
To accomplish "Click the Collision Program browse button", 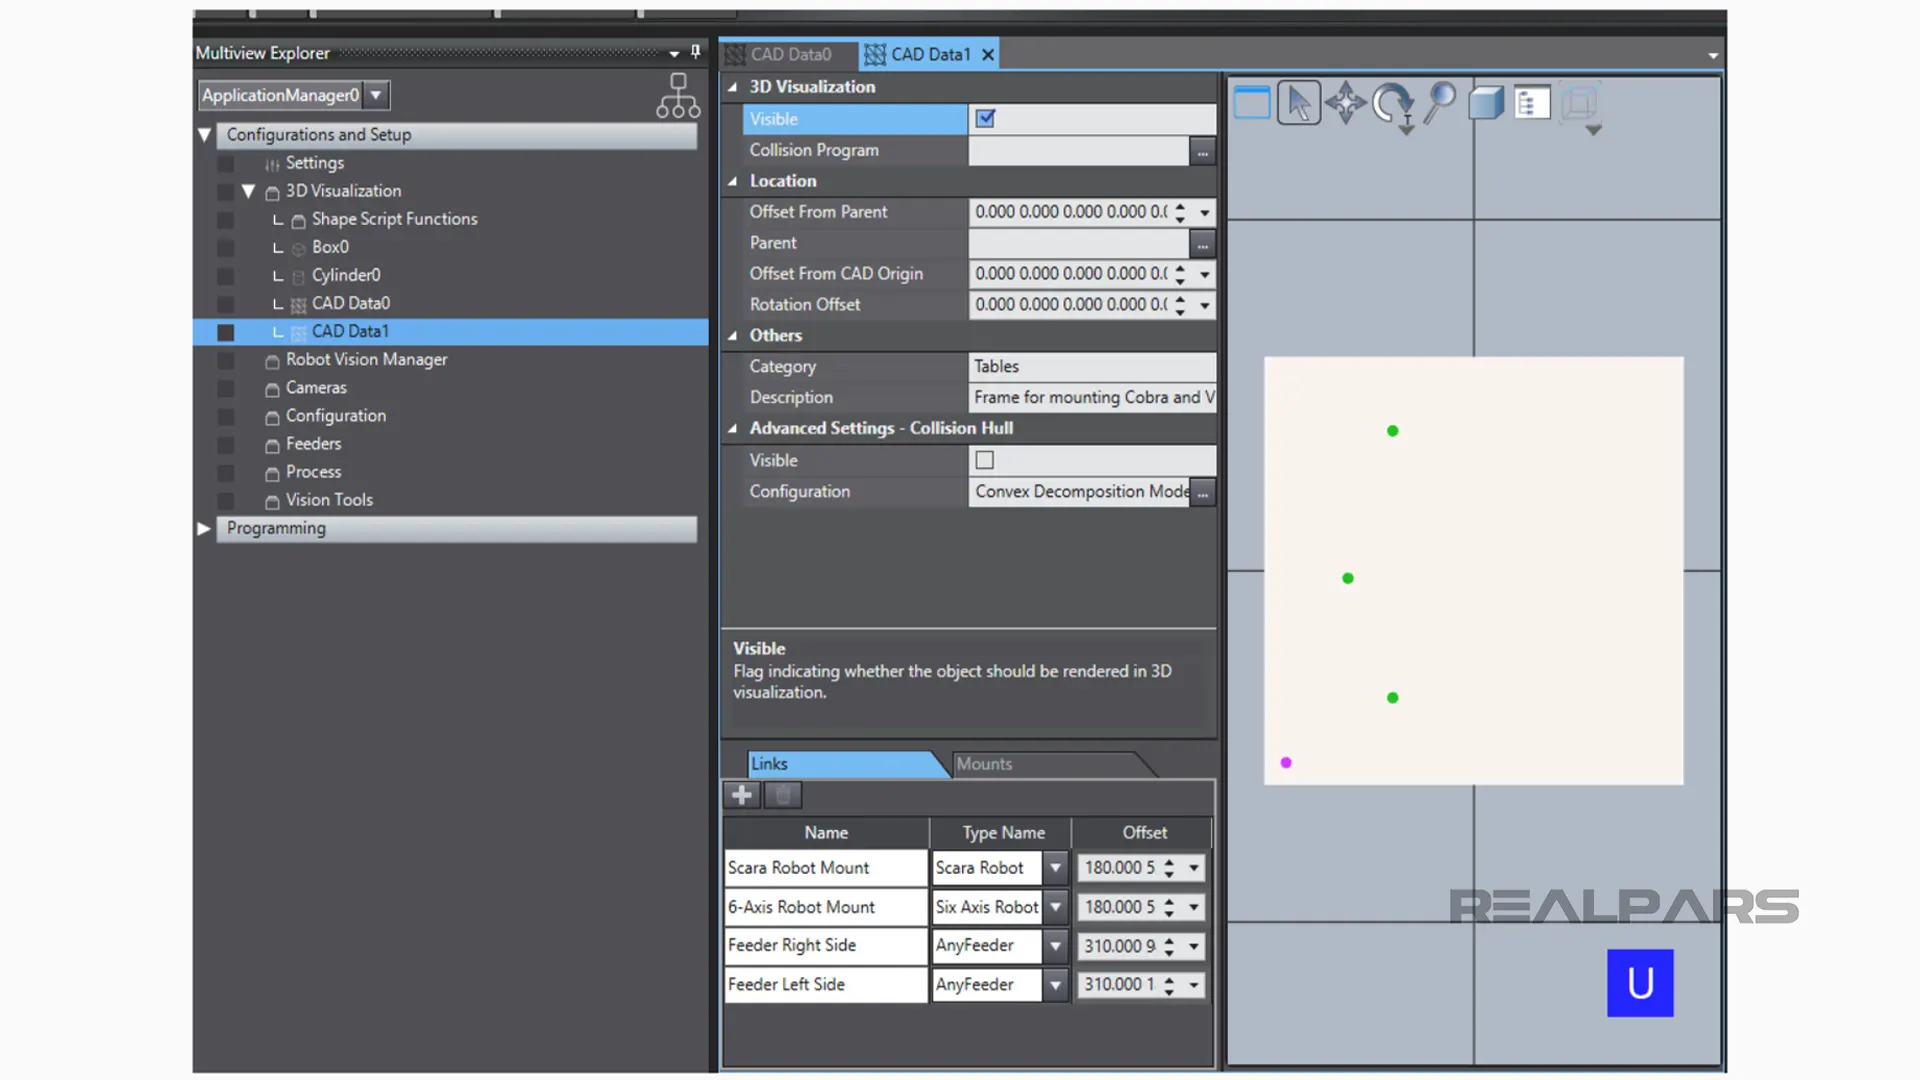I will (x=1202, y=151).
